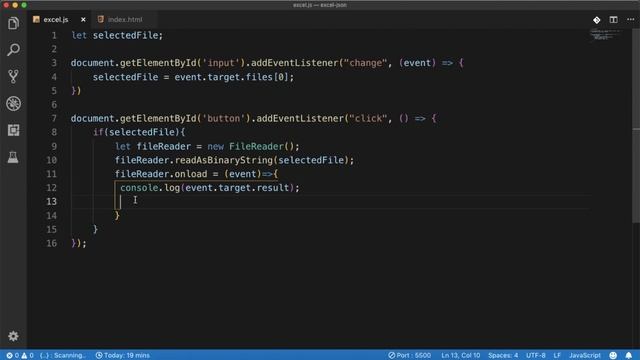
Task: Open the notifications bell
Action: pyautogui.click(x=629, y=356)
